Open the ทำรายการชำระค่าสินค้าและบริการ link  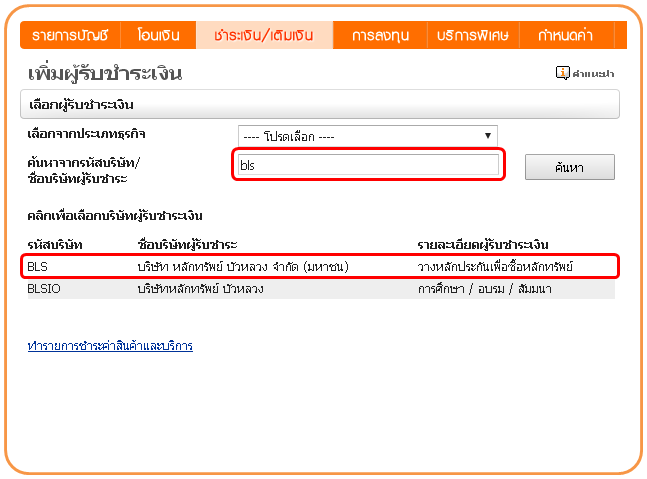[x=110, y=346]
